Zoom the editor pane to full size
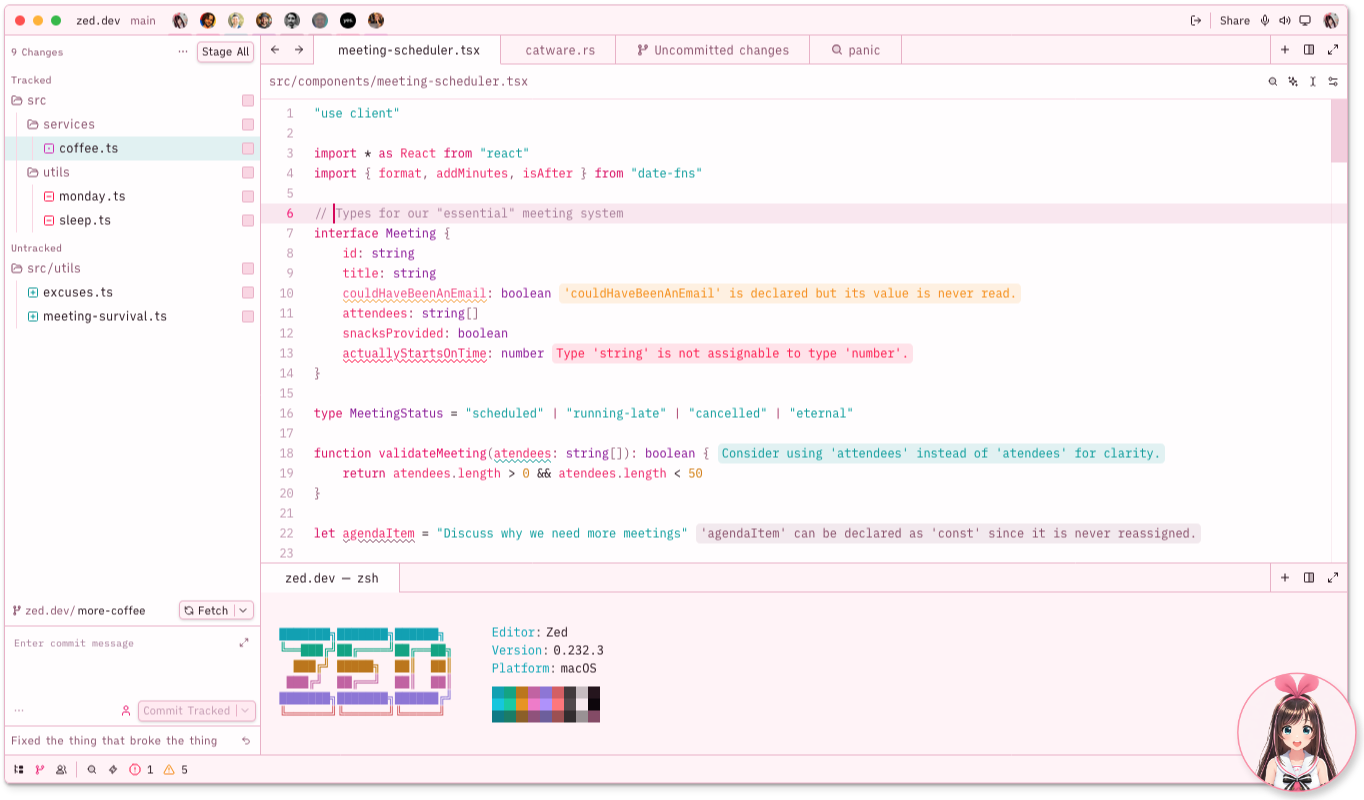Viewport: 1364px width, 800px height. 1333,49
